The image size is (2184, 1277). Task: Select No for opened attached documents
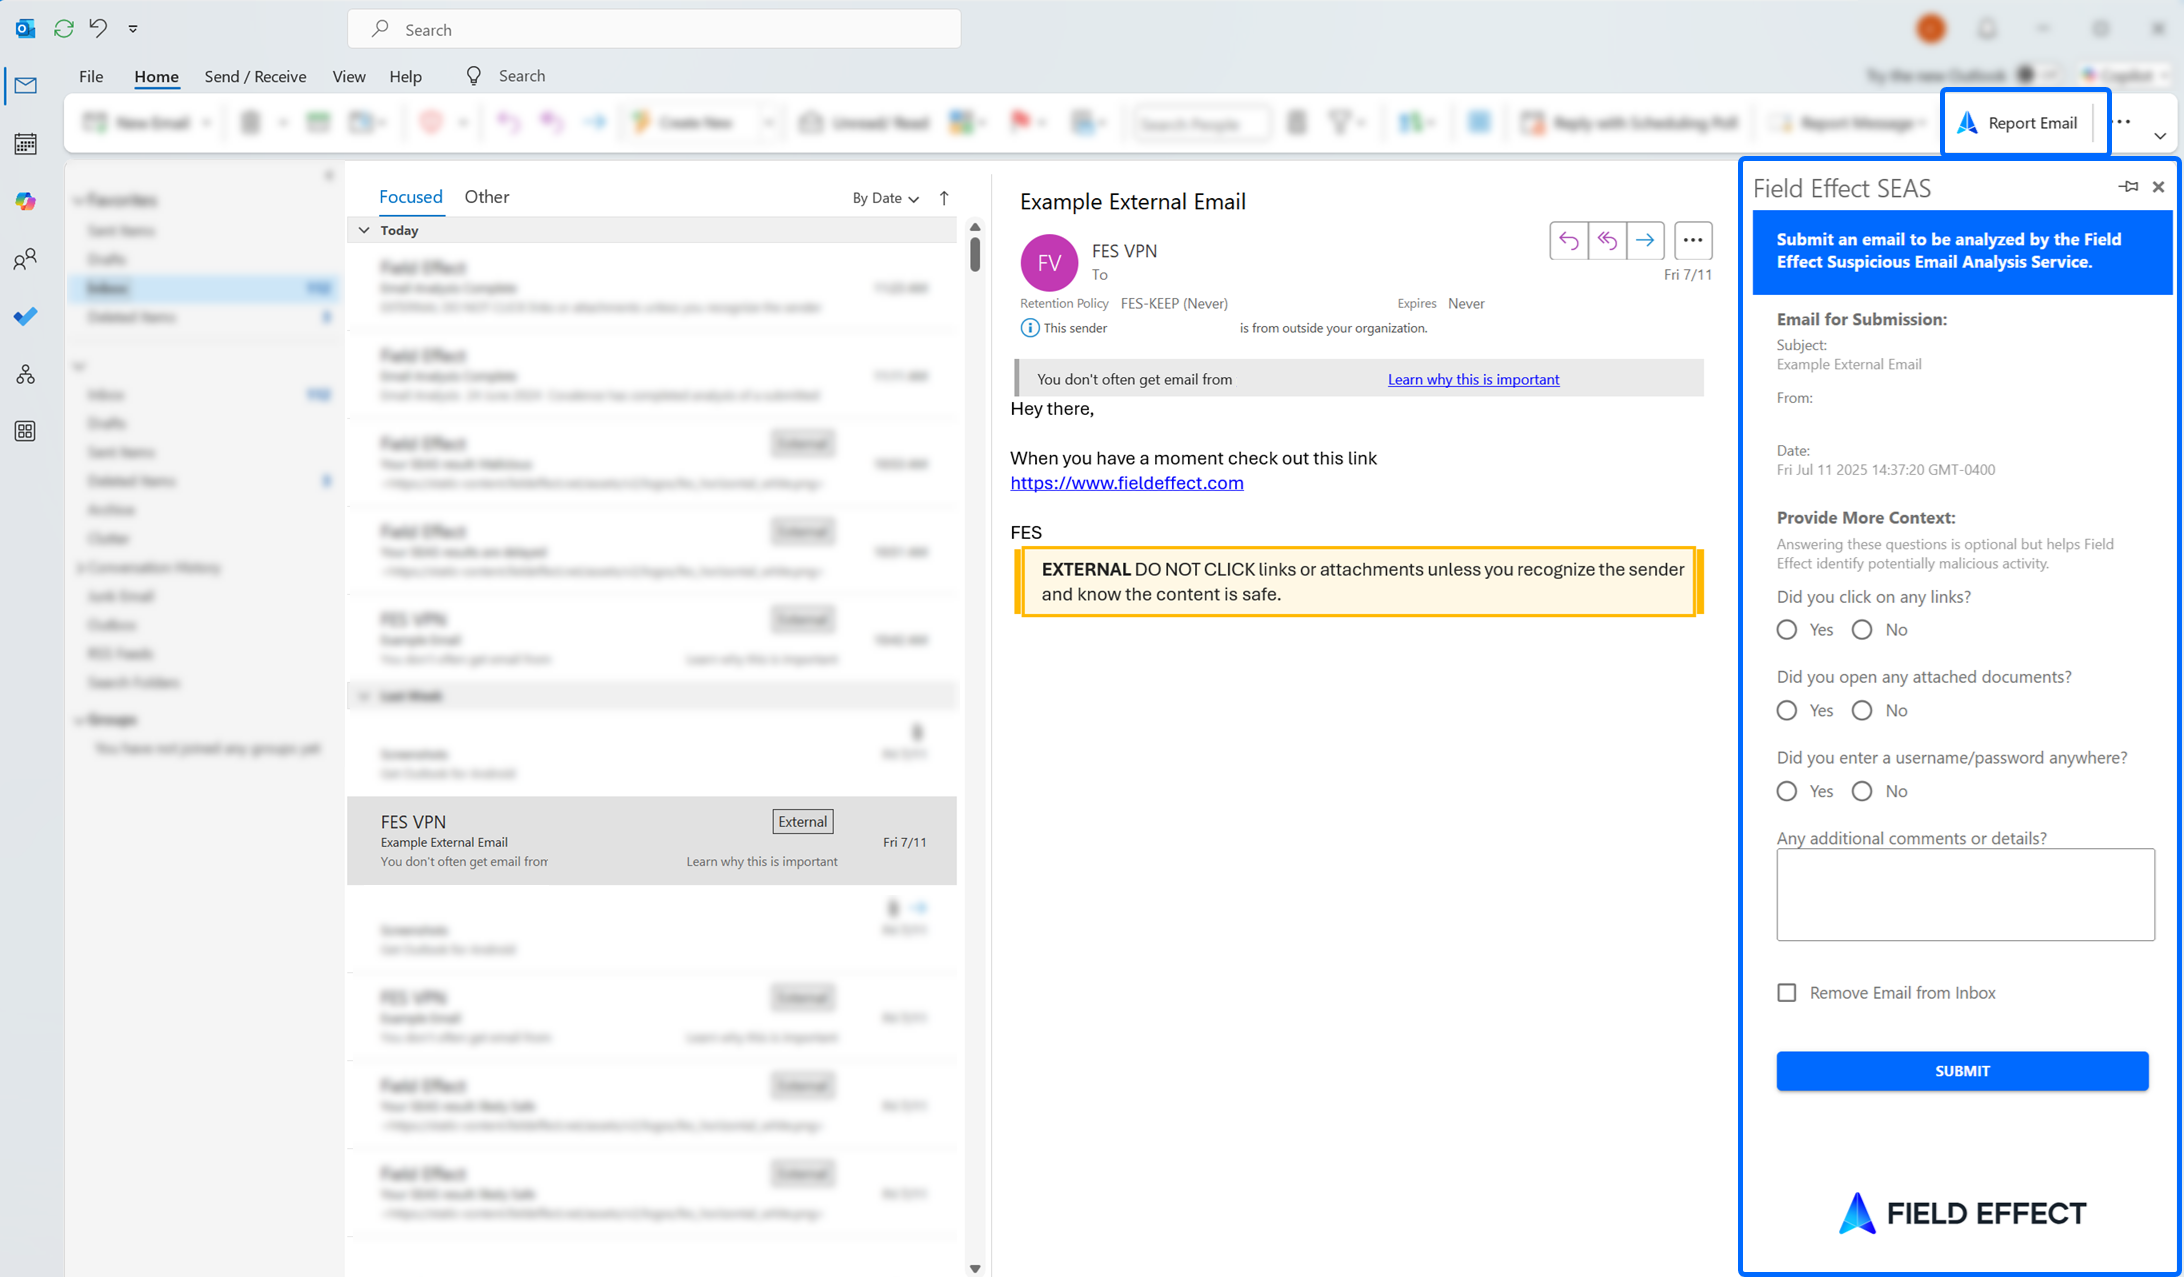click(1862, 711)
